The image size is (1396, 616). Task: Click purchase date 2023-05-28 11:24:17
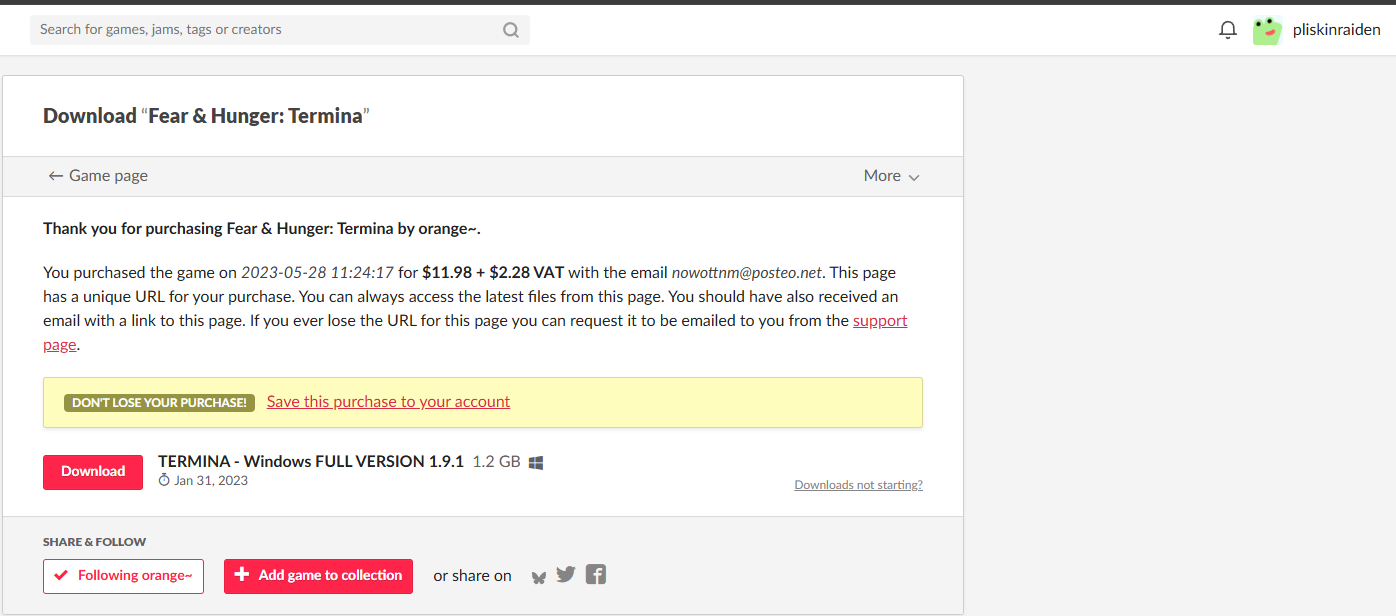pos(317,273)
